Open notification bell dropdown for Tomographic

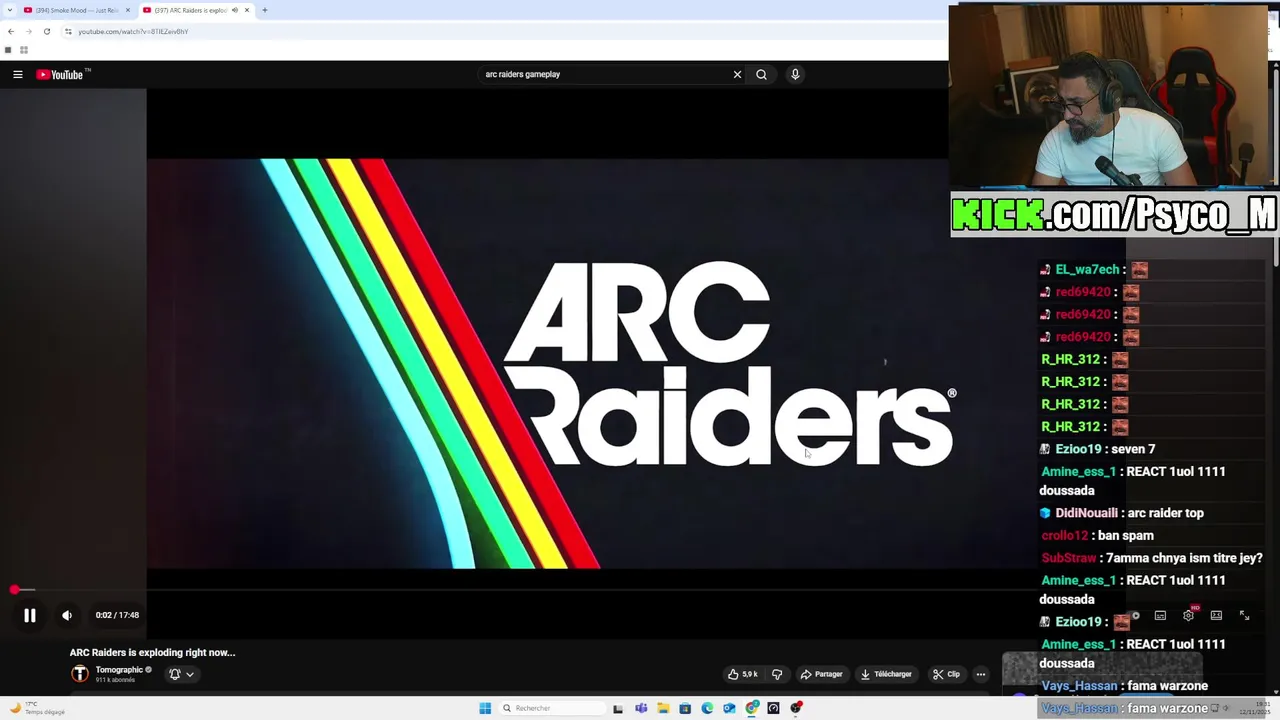tap(181, 674)
